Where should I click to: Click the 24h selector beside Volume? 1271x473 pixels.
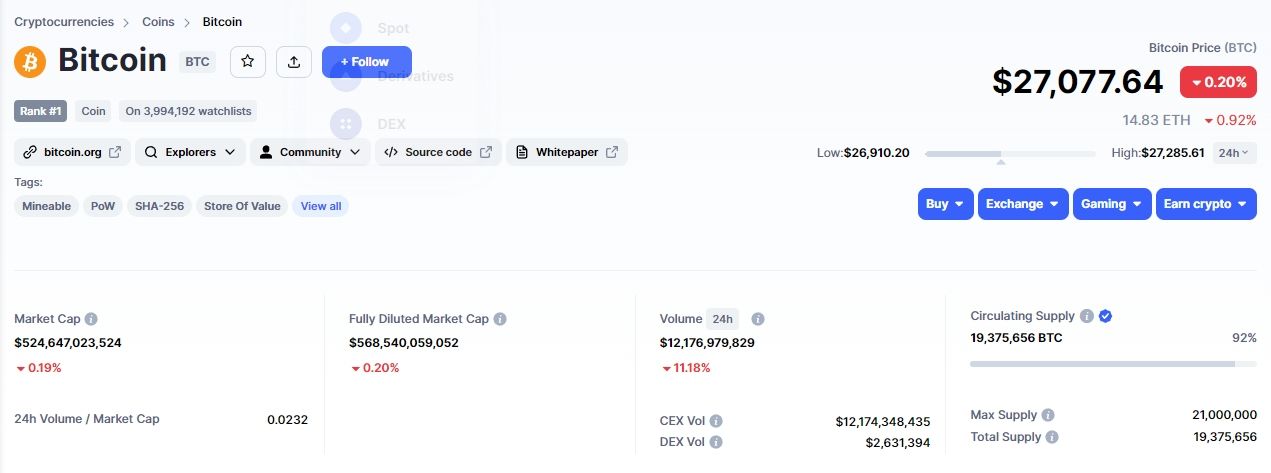coord(722,319)
